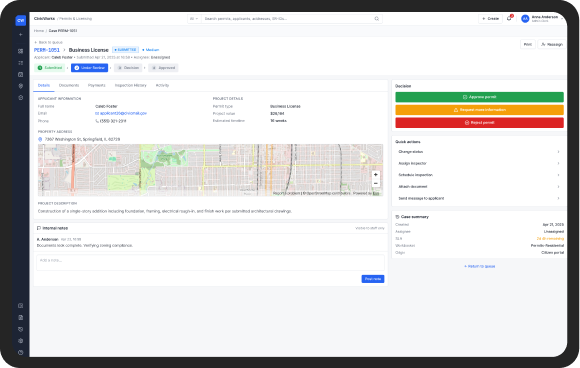
Task: Expand the Change status quick action
Action: point(479,152)
